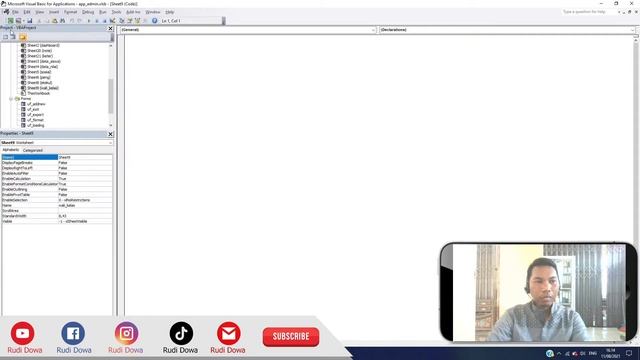Edit the ScrollArea property field
This screenshot has width=640, height=360.
(85, 211)
